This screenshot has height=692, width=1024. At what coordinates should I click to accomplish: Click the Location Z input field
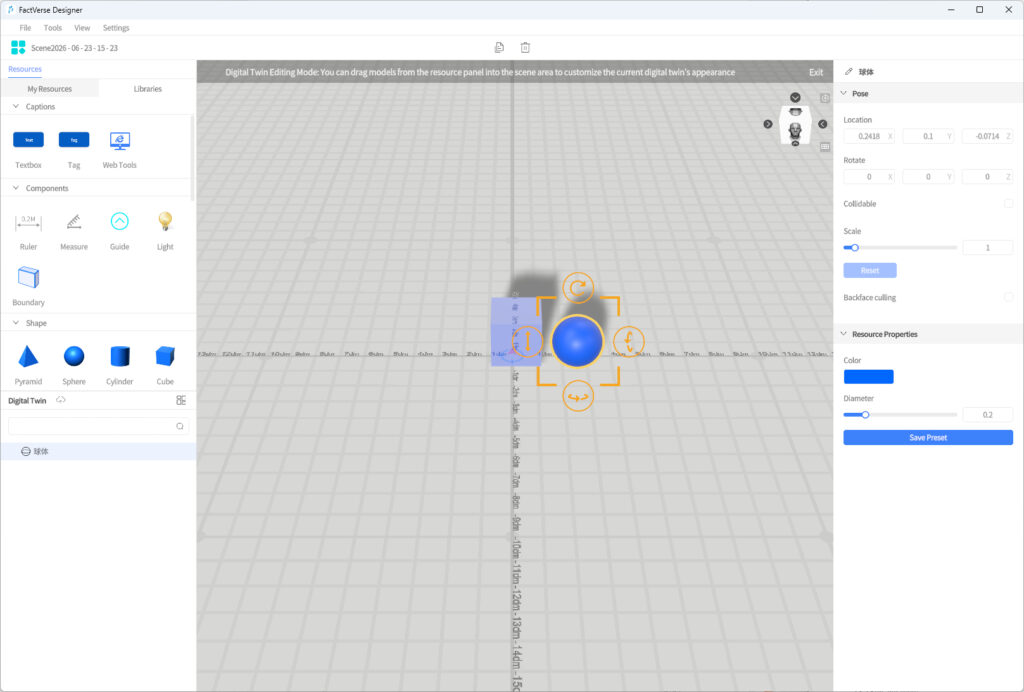pos(987,136)
